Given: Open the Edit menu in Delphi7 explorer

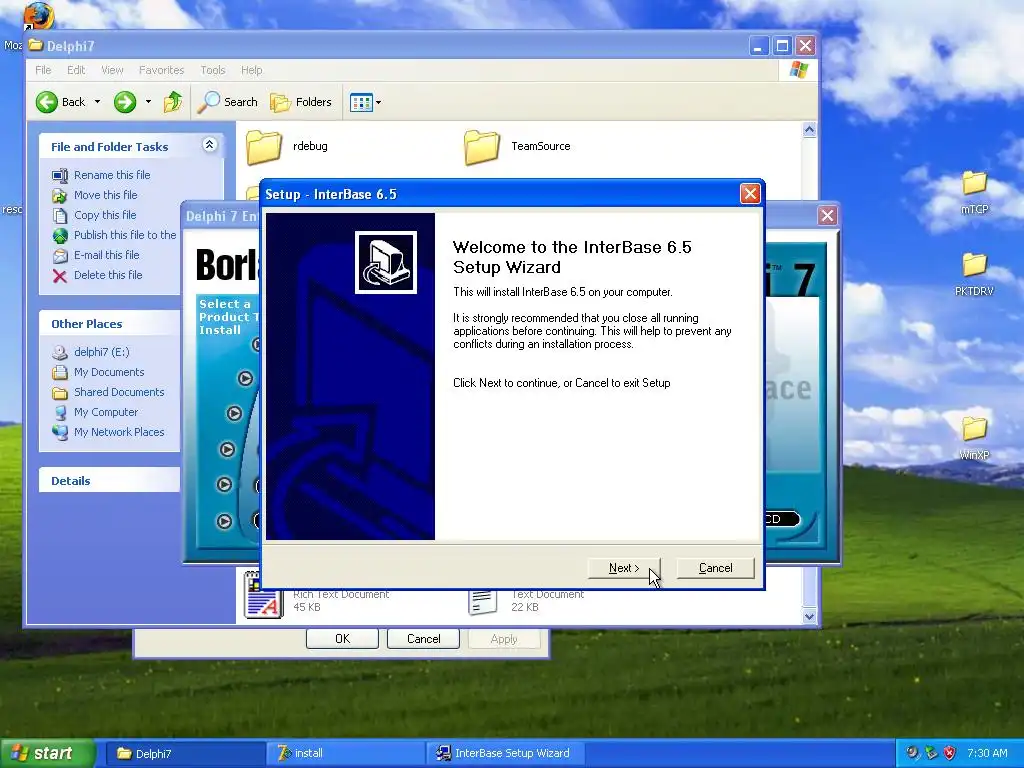Looking at the screenshot, I should pos(76,70).
